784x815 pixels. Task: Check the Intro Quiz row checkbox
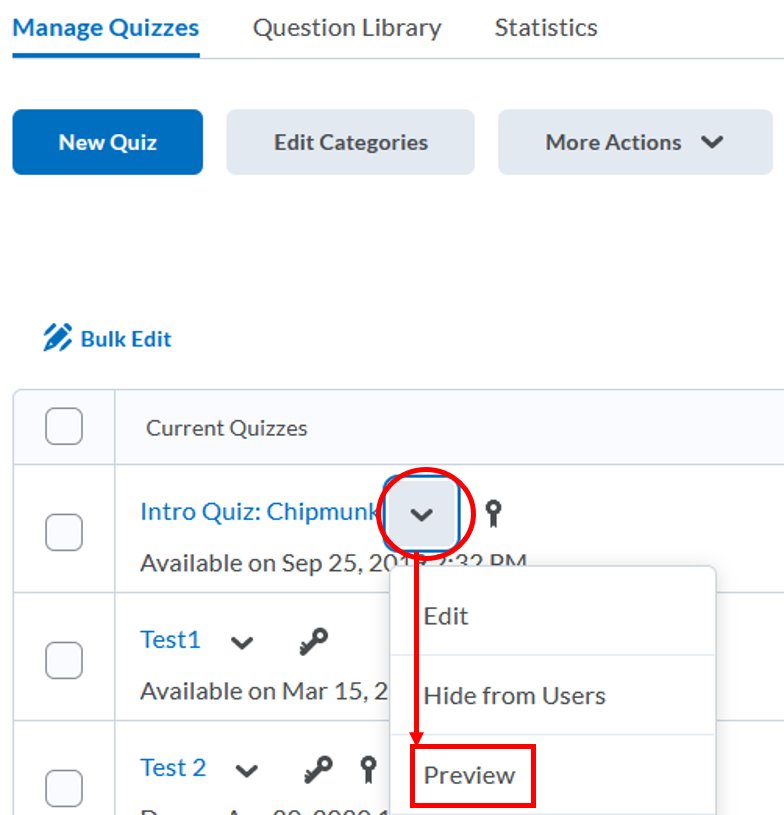tap(64, 531)
